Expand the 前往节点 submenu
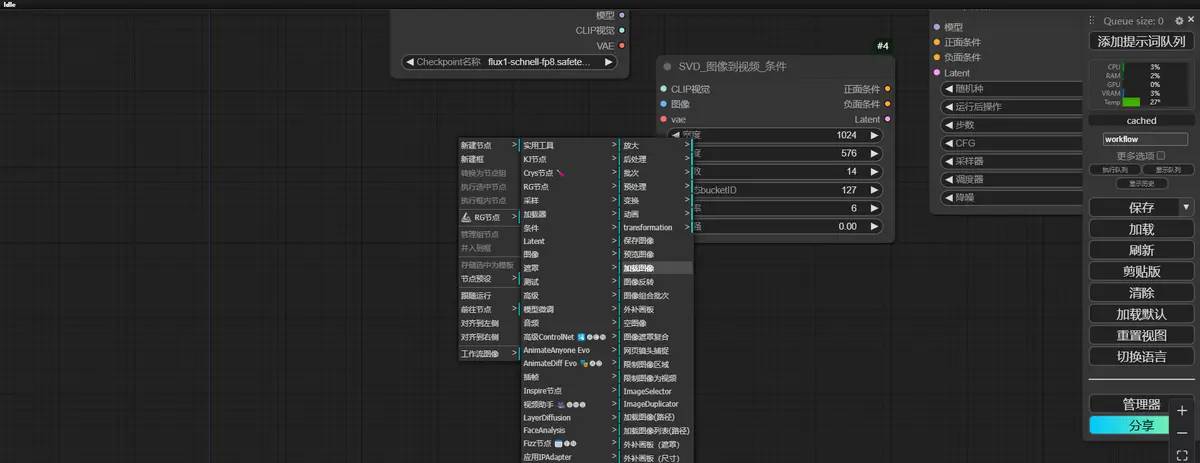The width and height of the screenshot is (1200, 463). pyautogui.click(x=489, y=310)
